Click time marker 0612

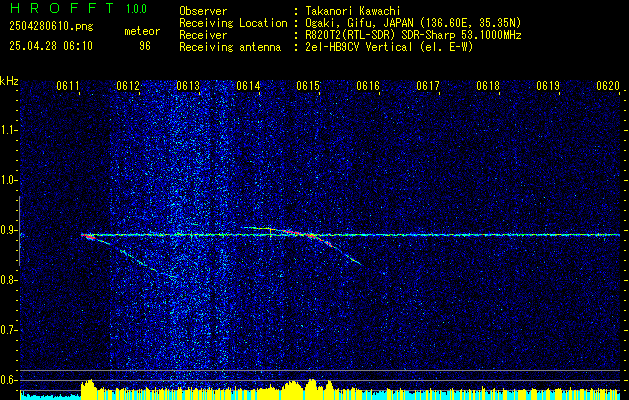[128, 85]
